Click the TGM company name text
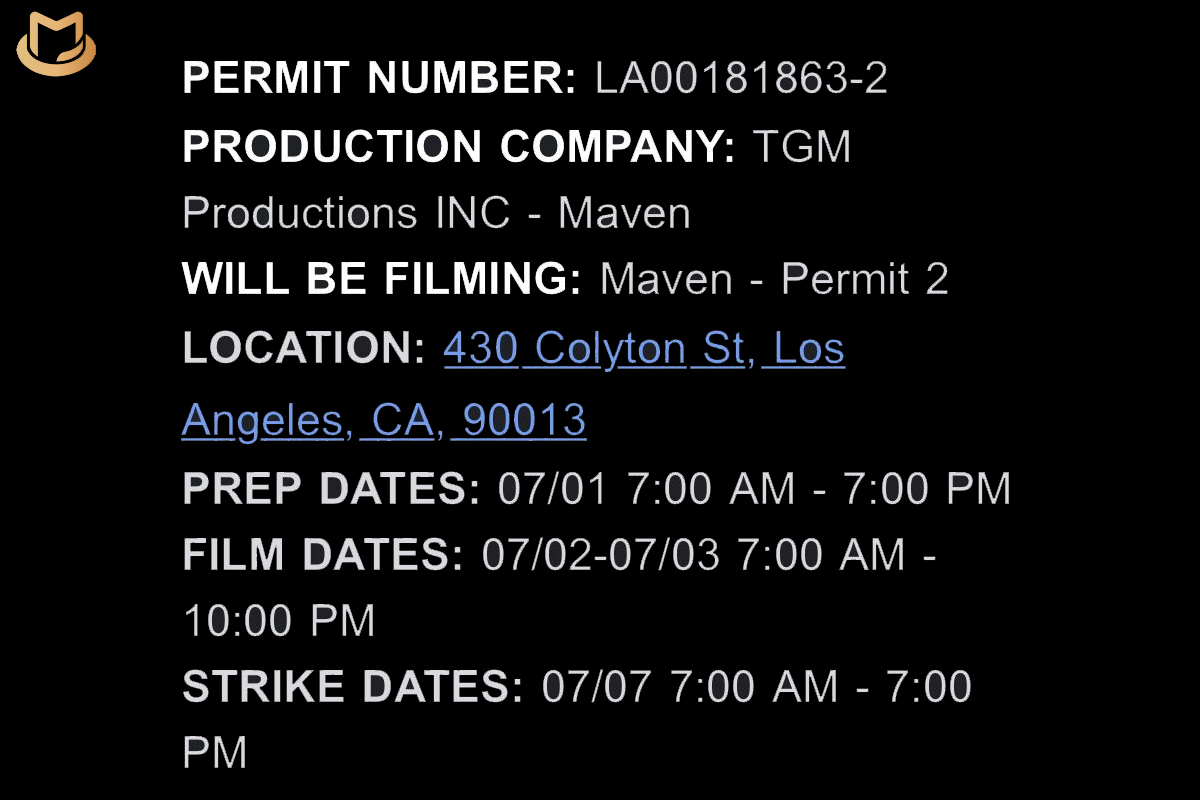This screenshot has height=800, width=1200. click(801, 147)
